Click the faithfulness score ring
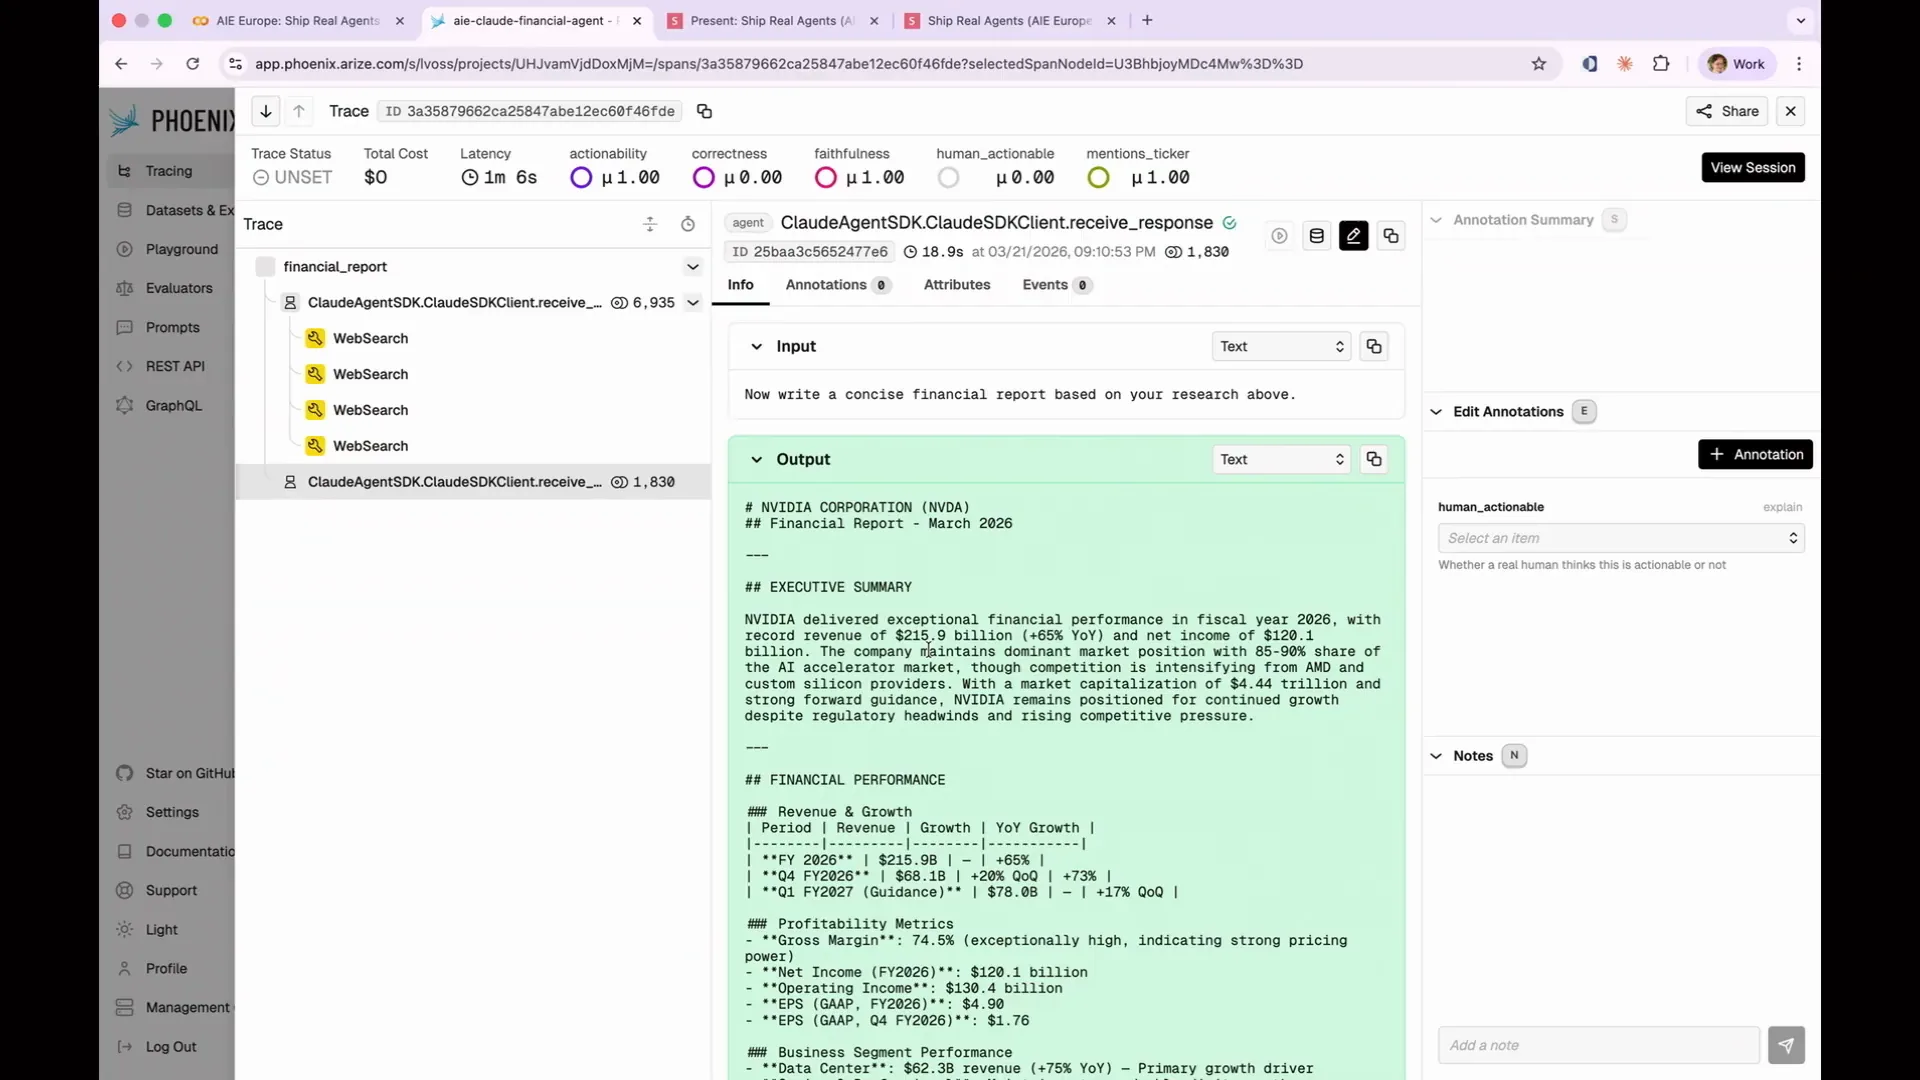This screenshot has width=1920, height=1080. [x=826, y=178]
